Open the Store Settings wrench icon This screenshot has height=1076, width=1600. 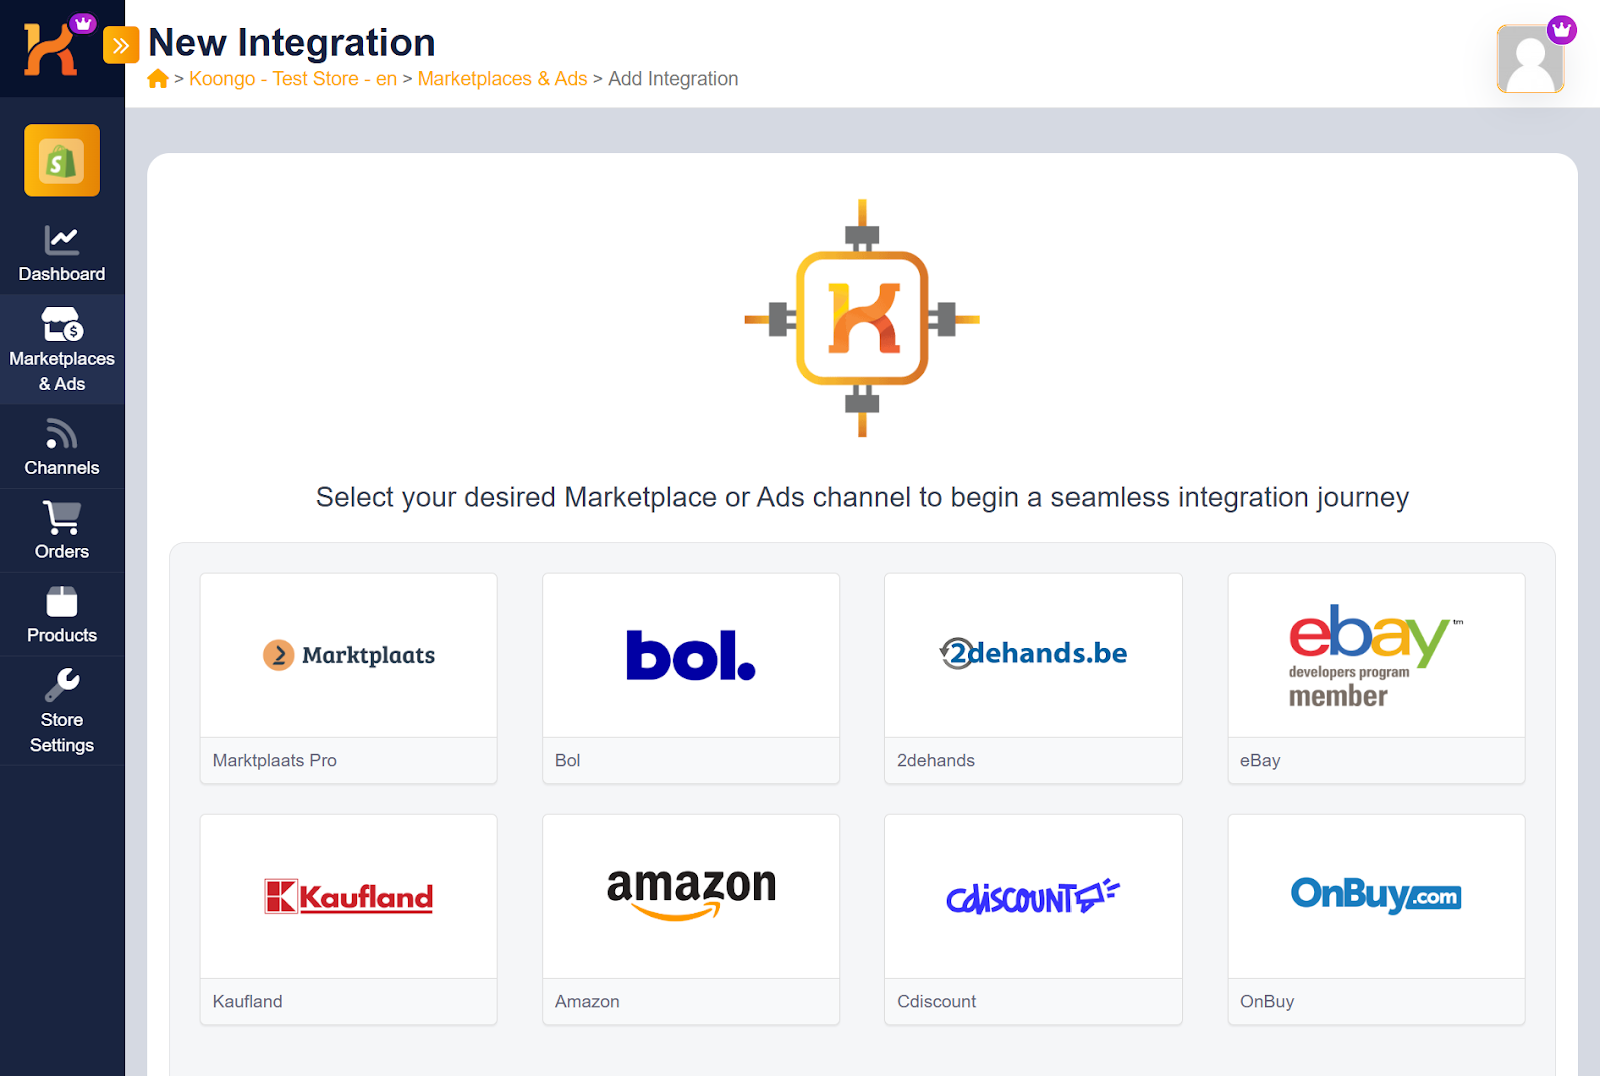pos(62,685)
